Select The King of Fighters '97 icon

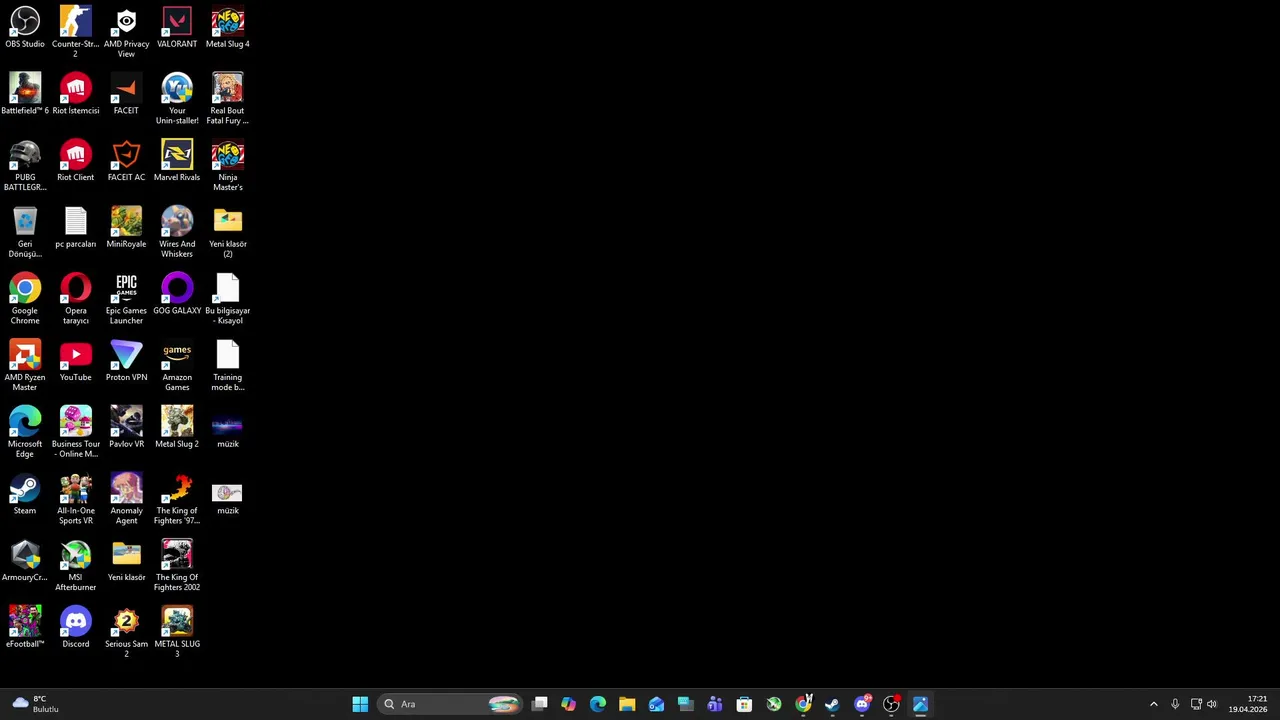[177, 499]
